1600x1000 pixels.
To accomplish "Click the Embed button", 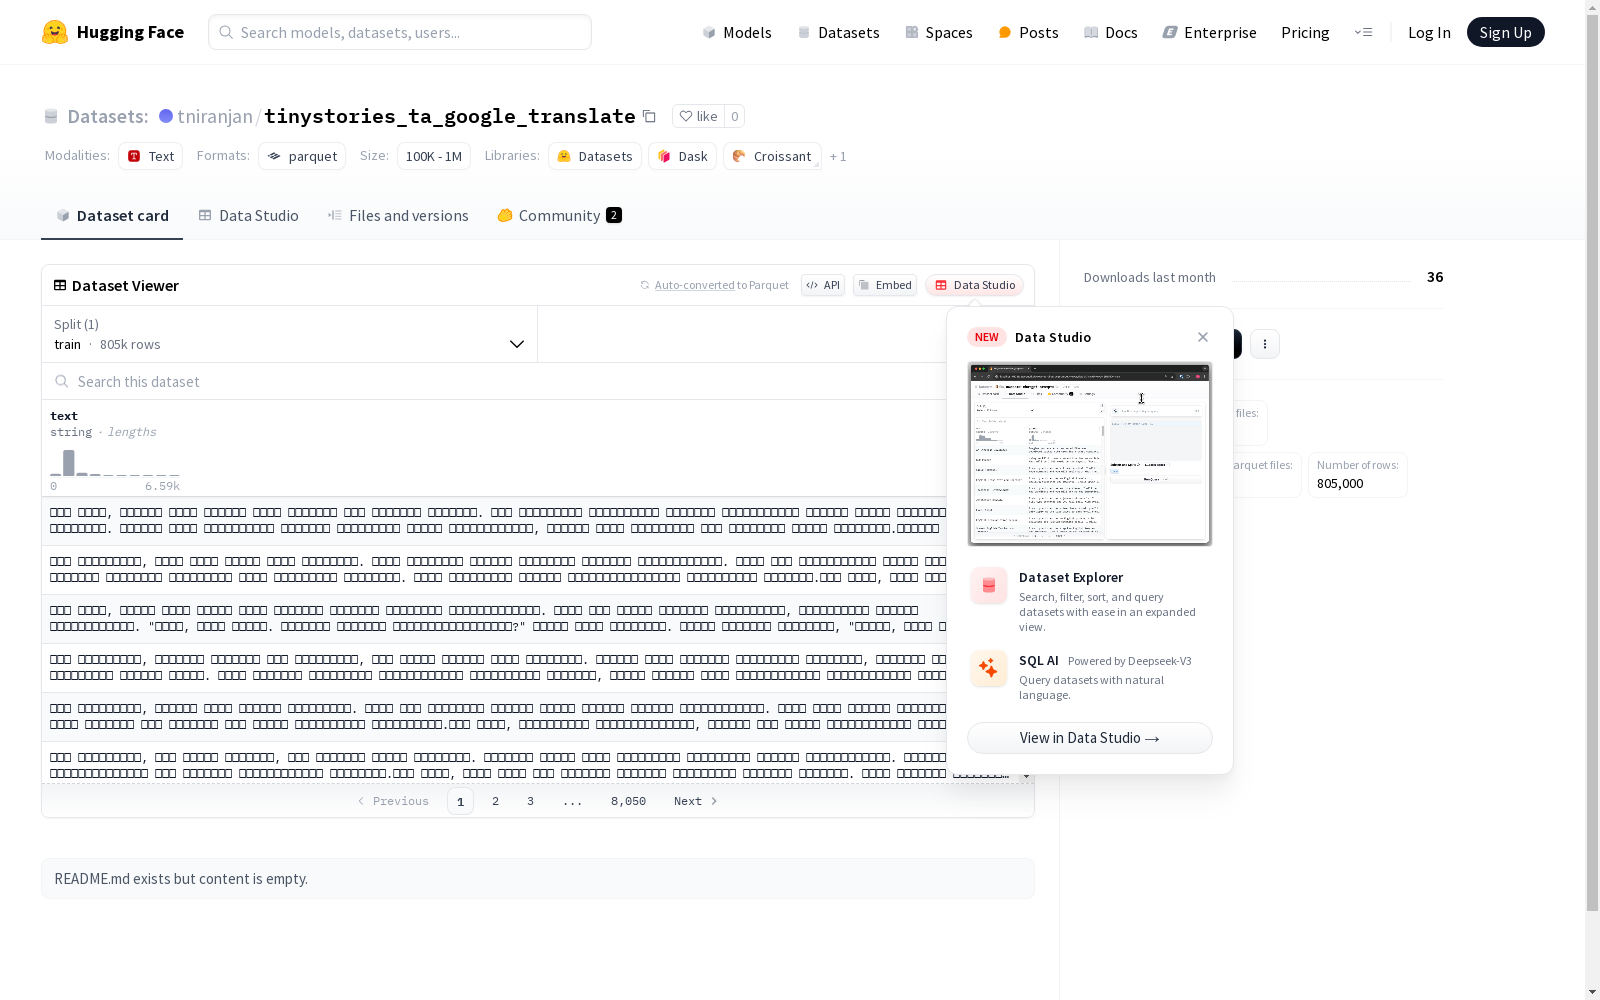I will 885,285.
